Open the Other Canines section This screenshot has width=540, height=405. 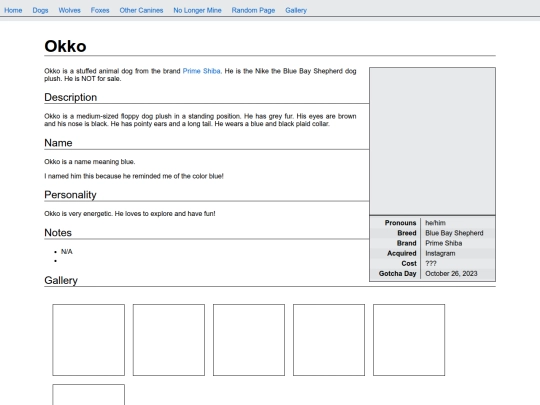141,10
